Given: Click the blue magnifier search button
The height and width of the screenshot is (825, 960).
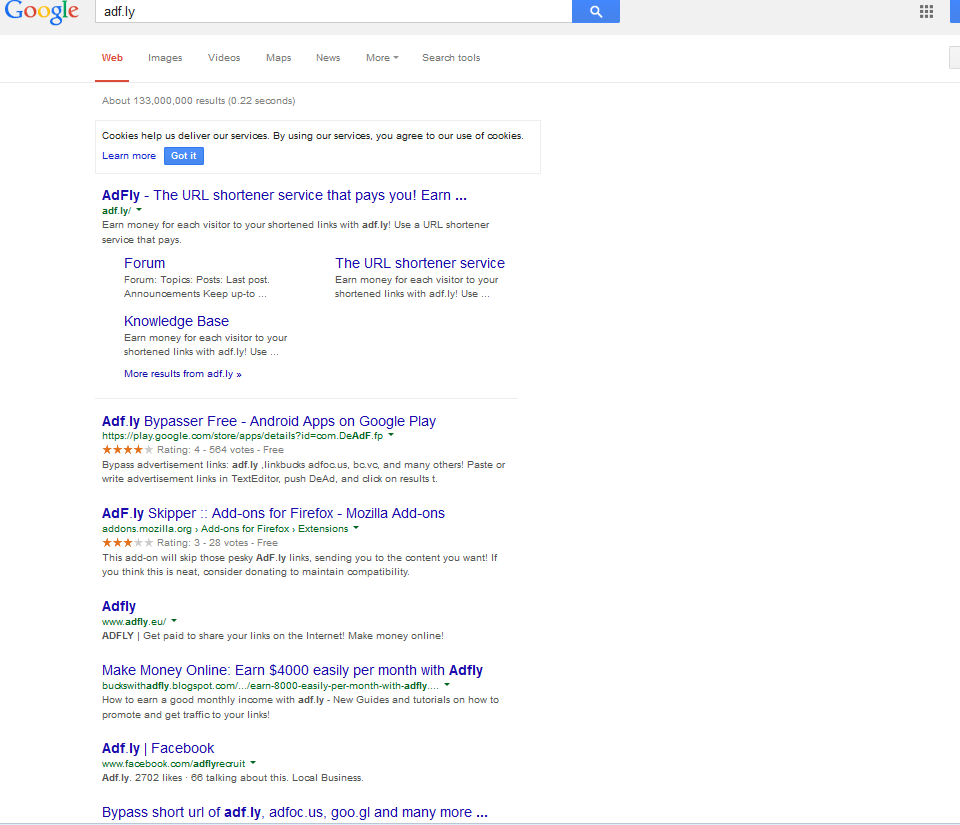Looking at the screenshot, I should [596, 11].
